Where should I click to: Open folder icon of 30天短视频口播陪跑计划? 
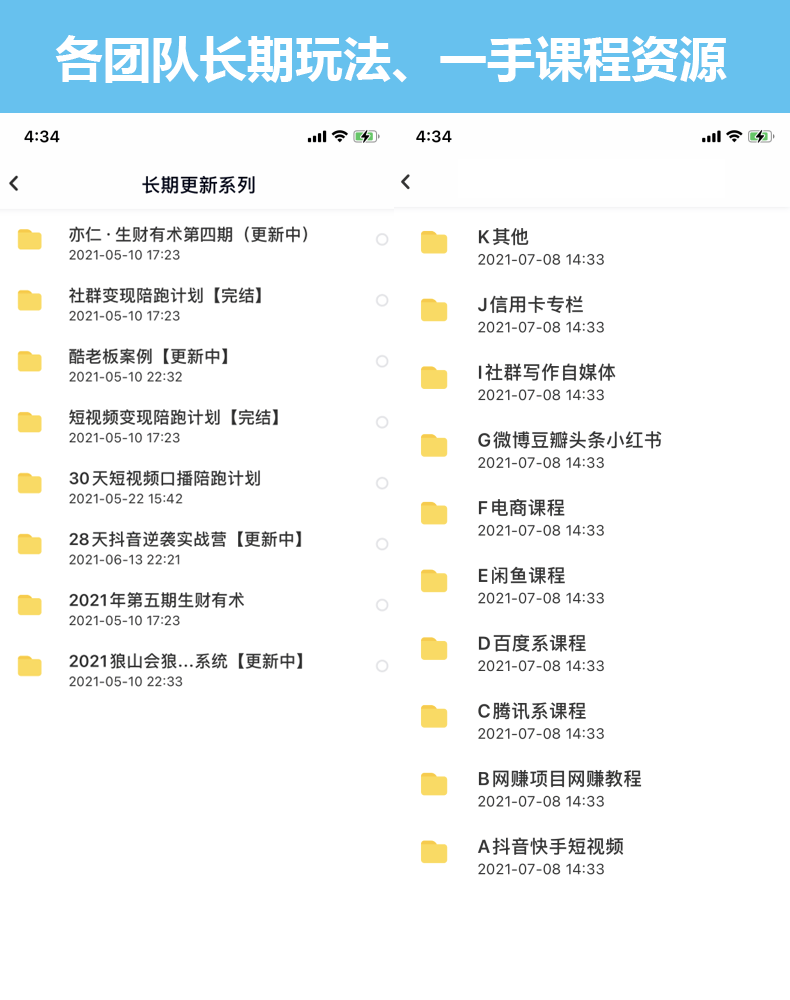(x=29, y=483)
